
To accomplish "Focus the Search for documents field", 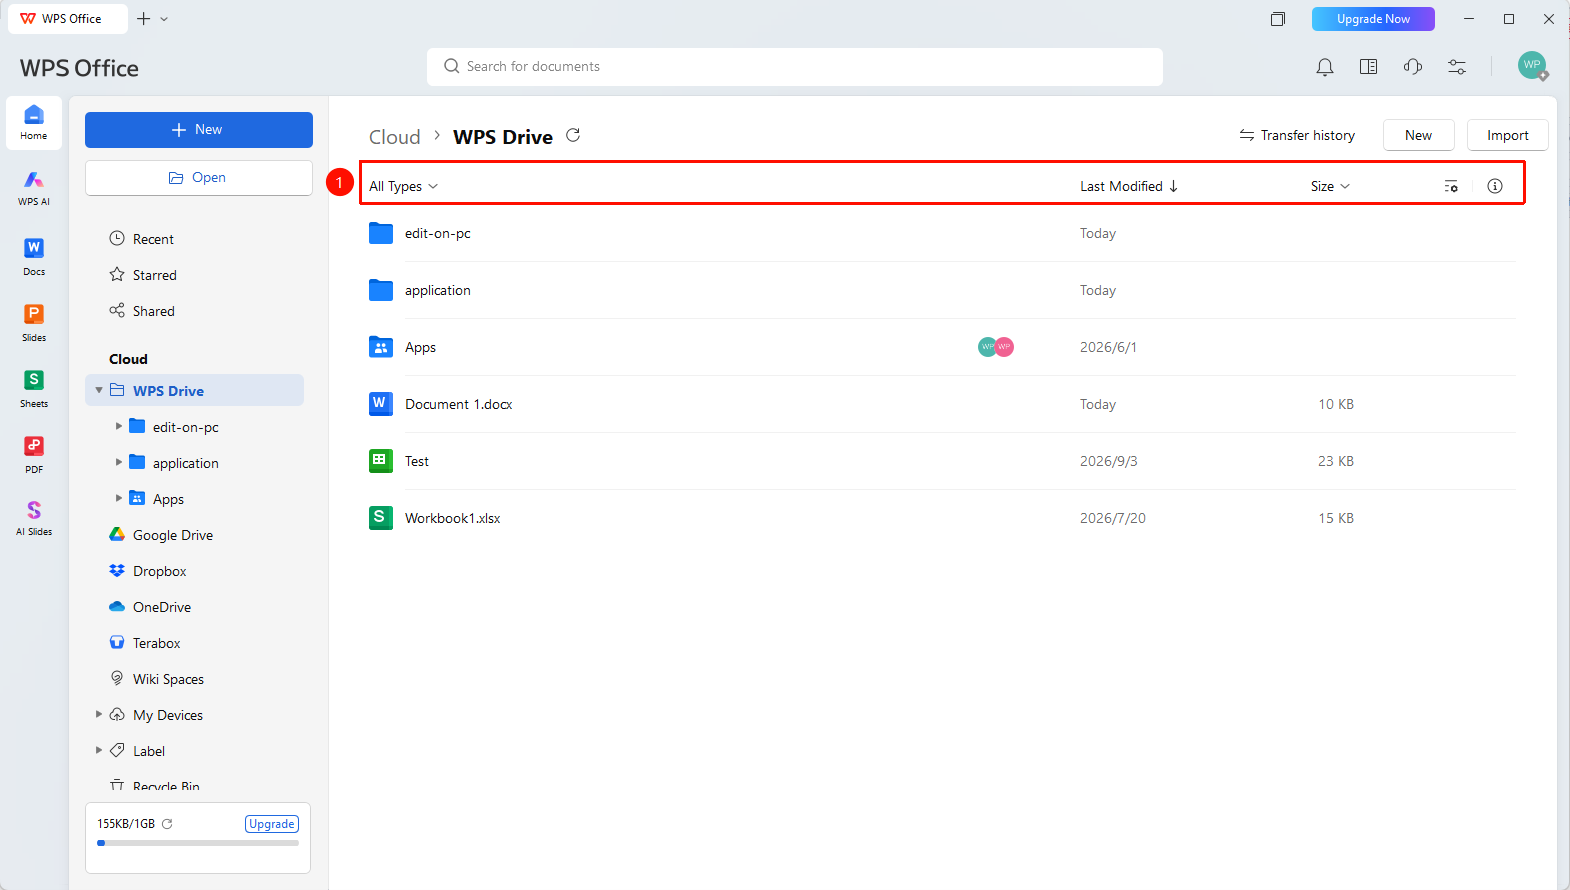I will point(795,67).
